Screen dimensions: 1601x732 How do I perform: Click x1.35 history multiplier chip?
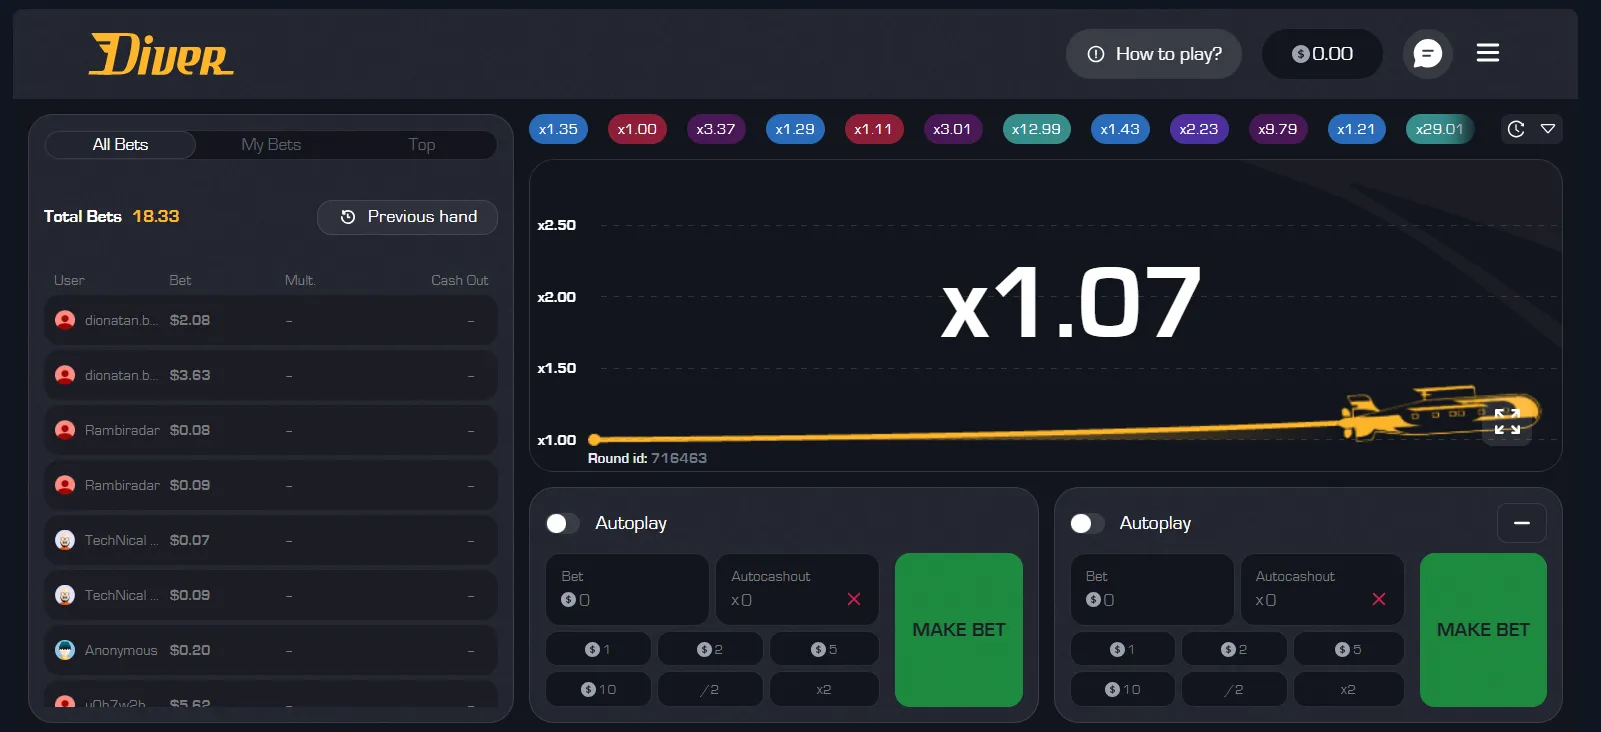(x=558, y=129)
